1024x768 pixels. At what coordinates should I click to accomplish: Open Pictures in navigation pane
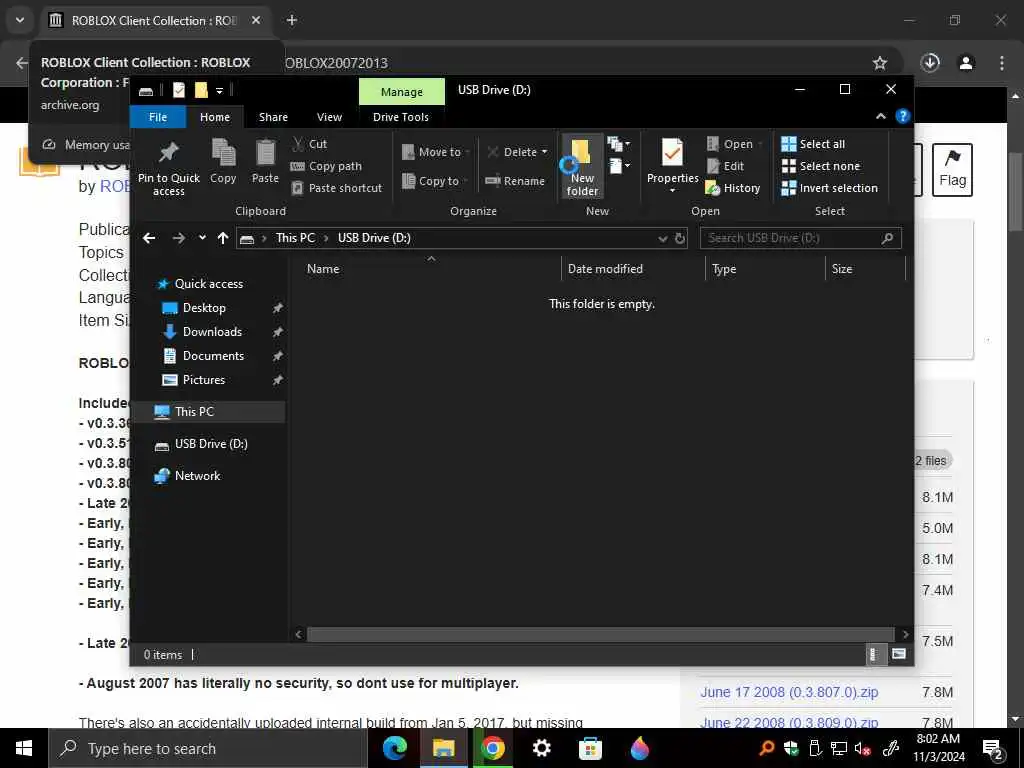[x=204, y=380]
